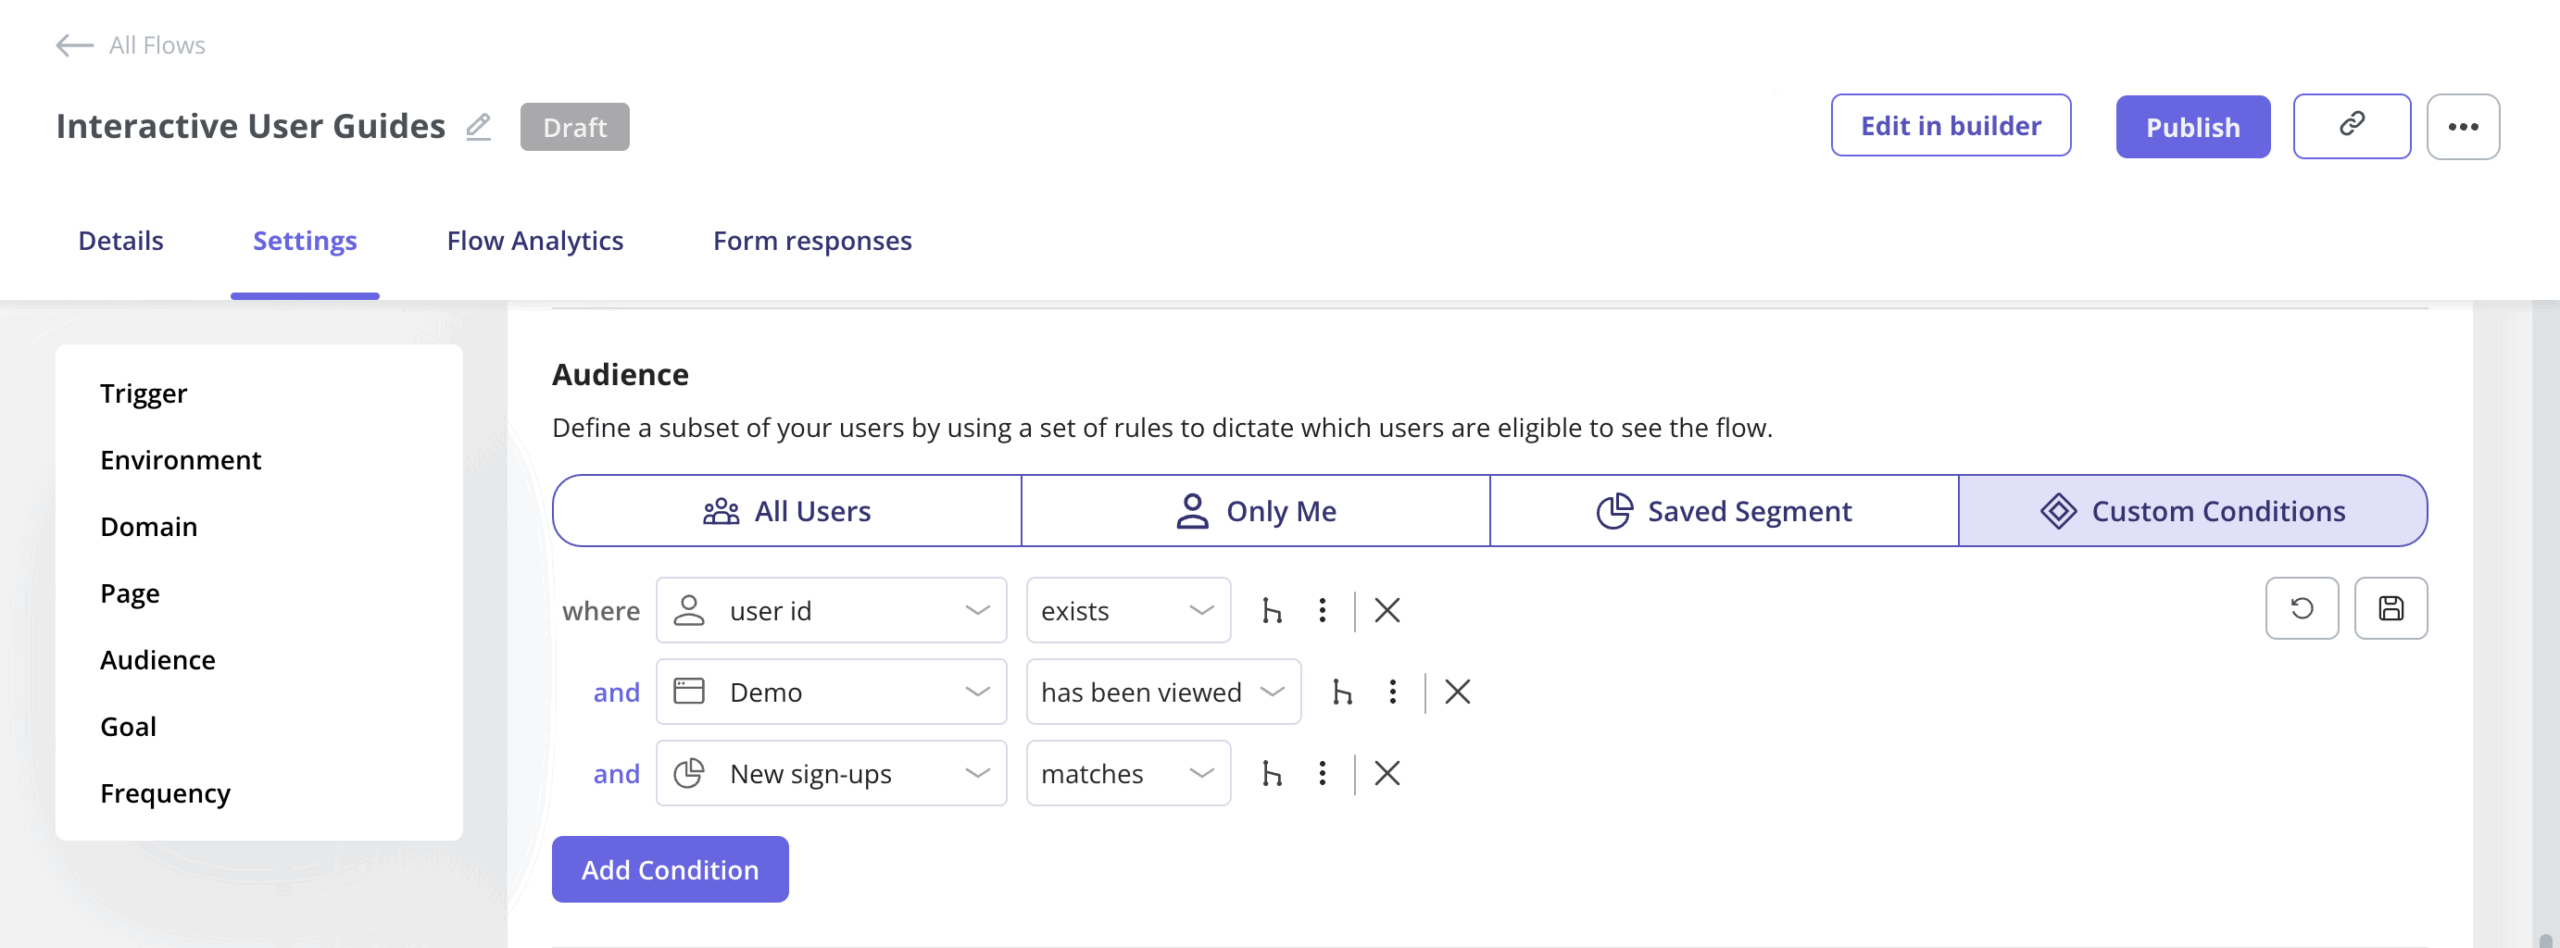Edit the flow name with pencil icon
Viewport: 2560px width, 948px height.
tap(478, 127)
